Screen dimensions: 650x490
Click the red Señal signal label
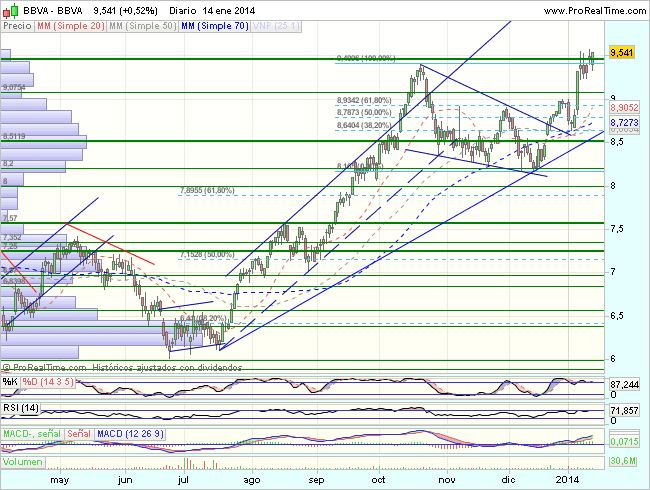pyautogui.click(x=78, y=433)
